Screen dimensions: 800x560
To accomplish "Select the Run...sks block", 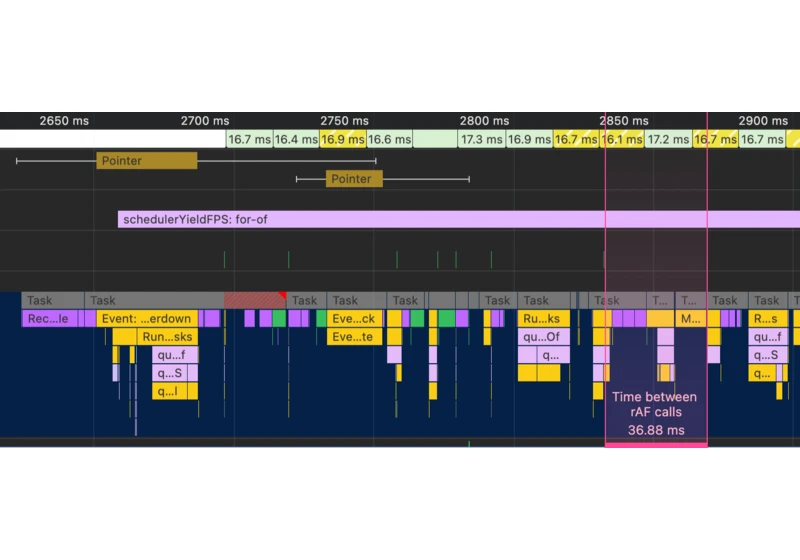I will tap(167, 337).
